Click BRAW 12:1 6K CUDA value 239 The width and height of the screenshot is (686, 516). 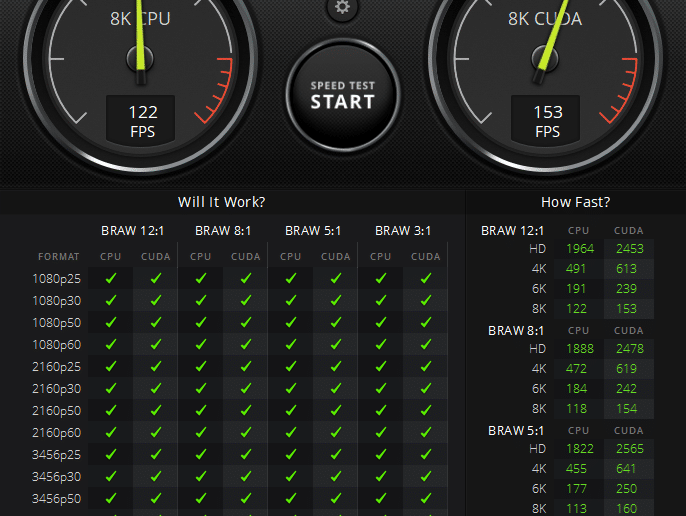626,289
